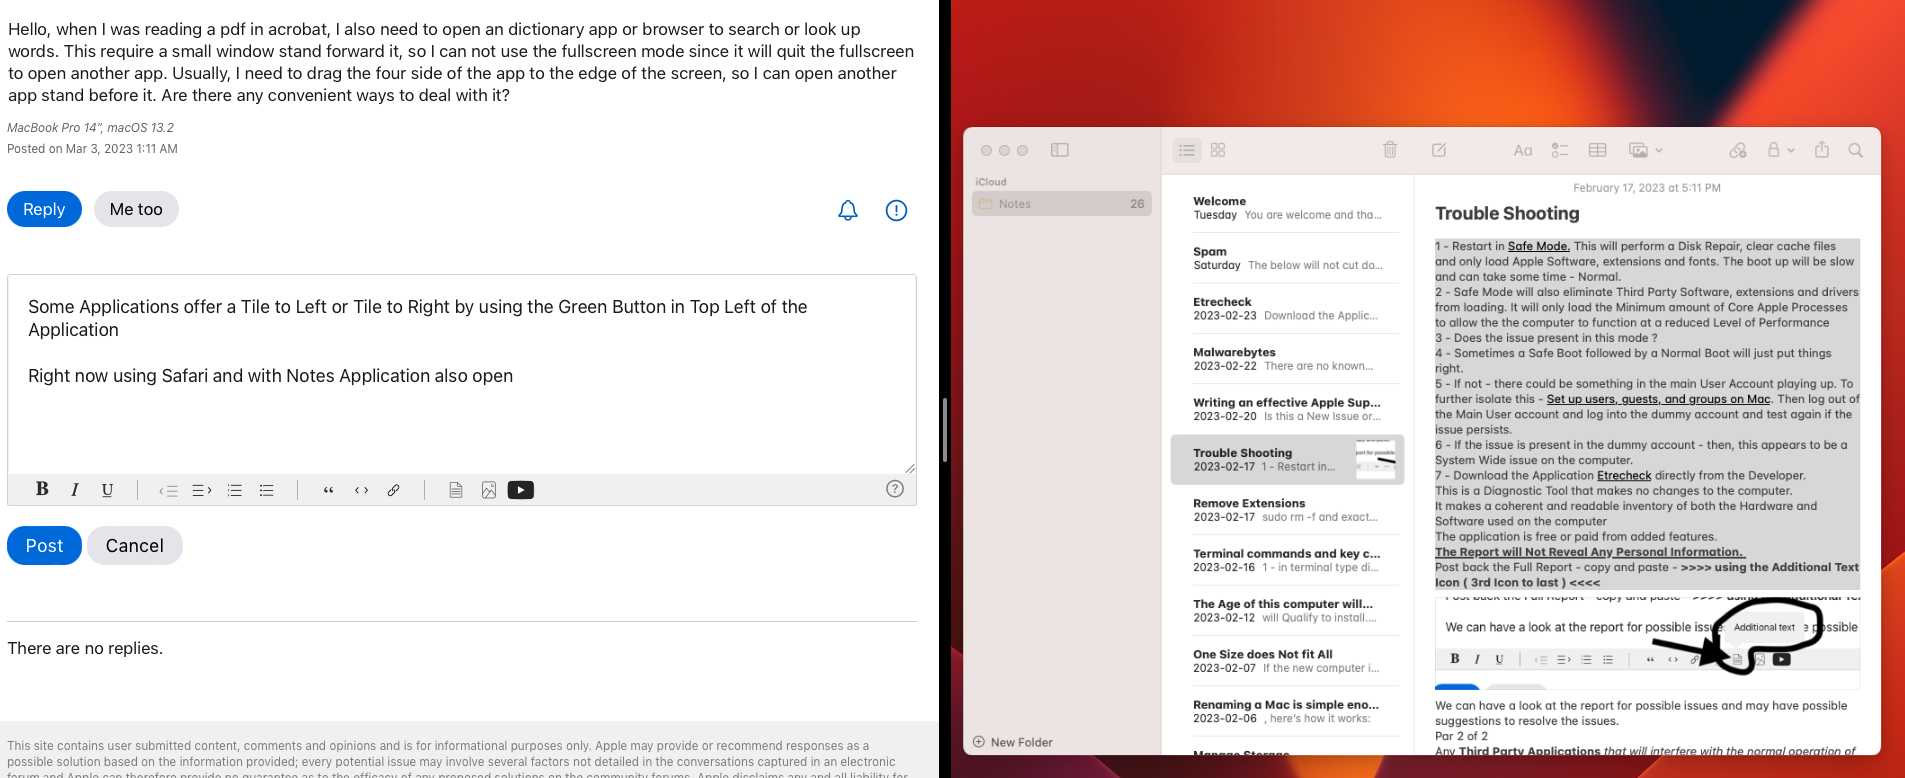
Task: Click the February 17, 2023 date stamp
Action: click(1647, 188)
